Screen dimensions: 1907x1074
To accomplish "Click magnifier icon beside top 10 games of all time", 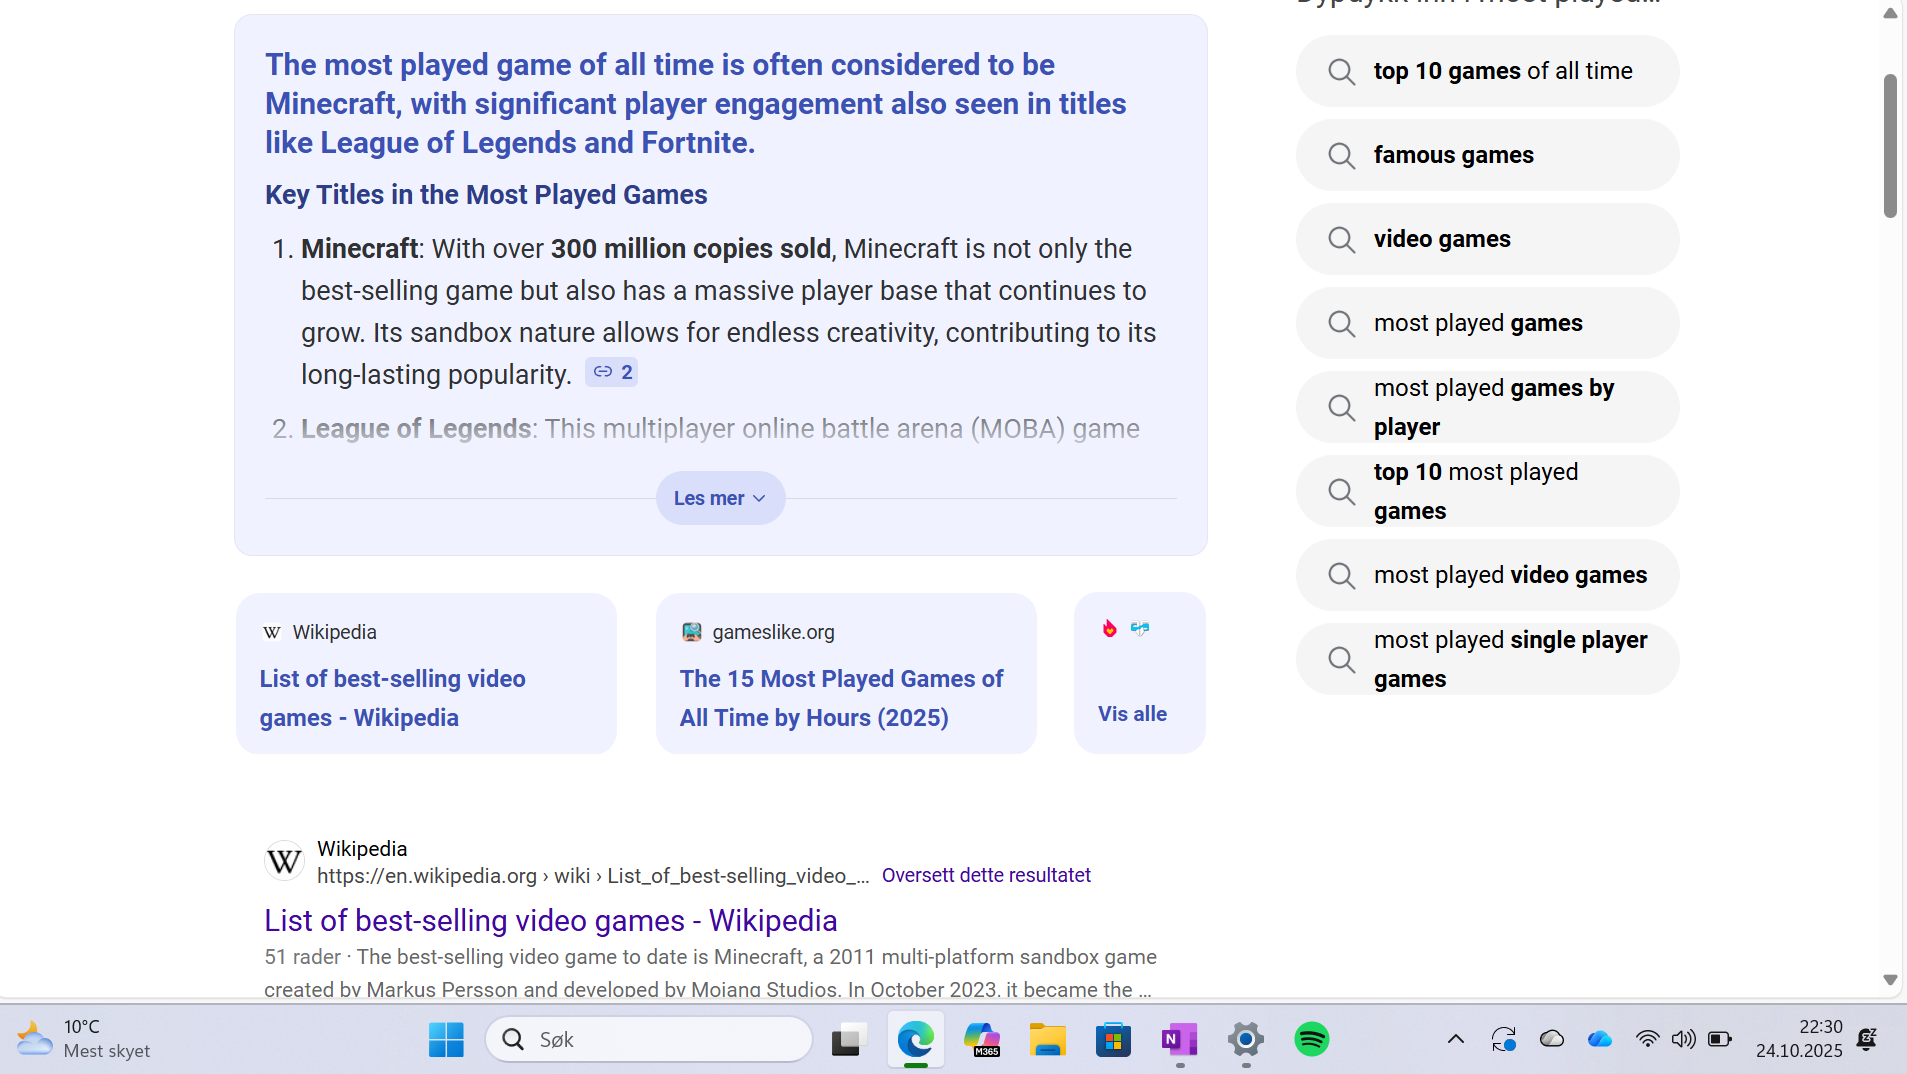I will click(x=1342, y=71).
